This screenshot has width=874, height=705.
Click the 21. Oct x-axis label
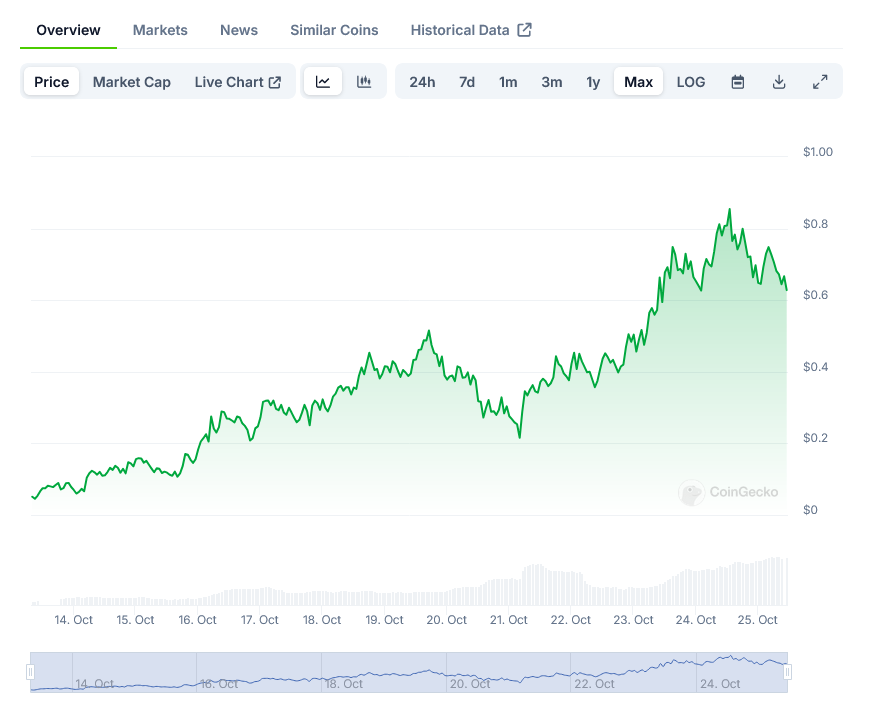tap(509, 620)
